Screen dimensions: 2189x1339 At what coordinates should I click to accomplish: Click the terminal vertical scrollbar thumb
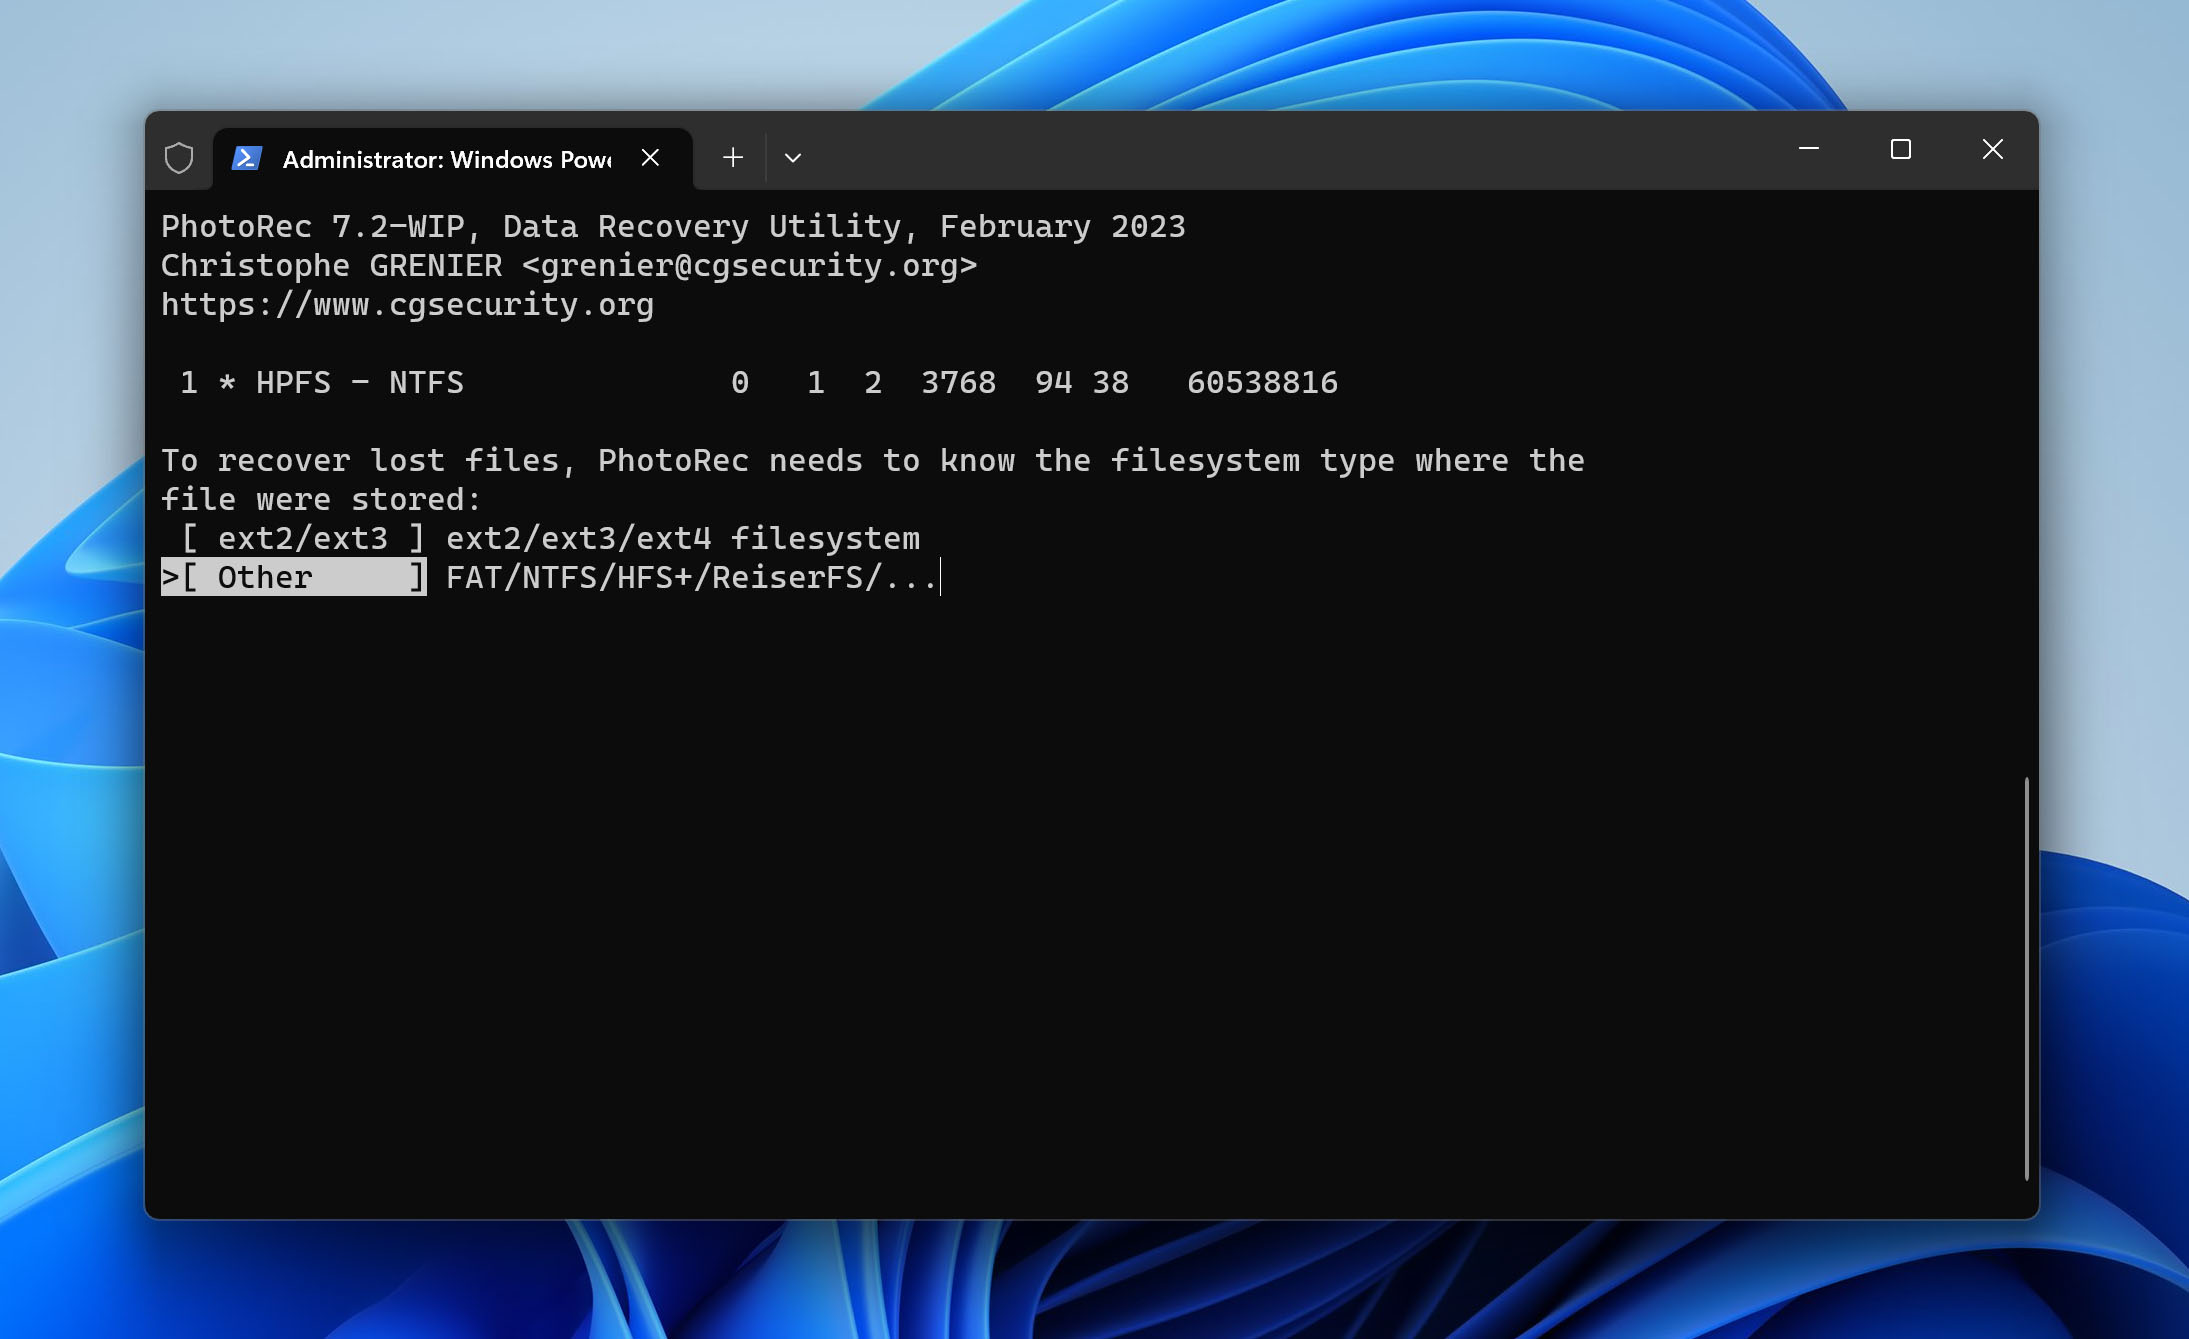(2026, 978)
